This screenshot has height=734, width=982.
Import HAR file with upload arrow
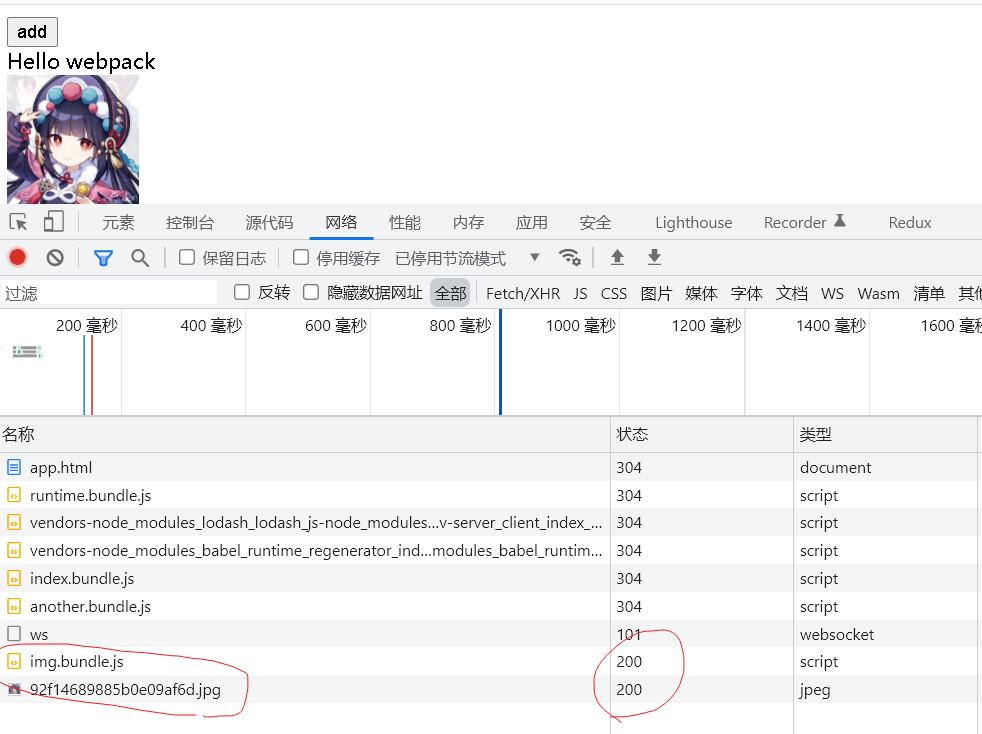pyautogui.click(x=618, y=257)
